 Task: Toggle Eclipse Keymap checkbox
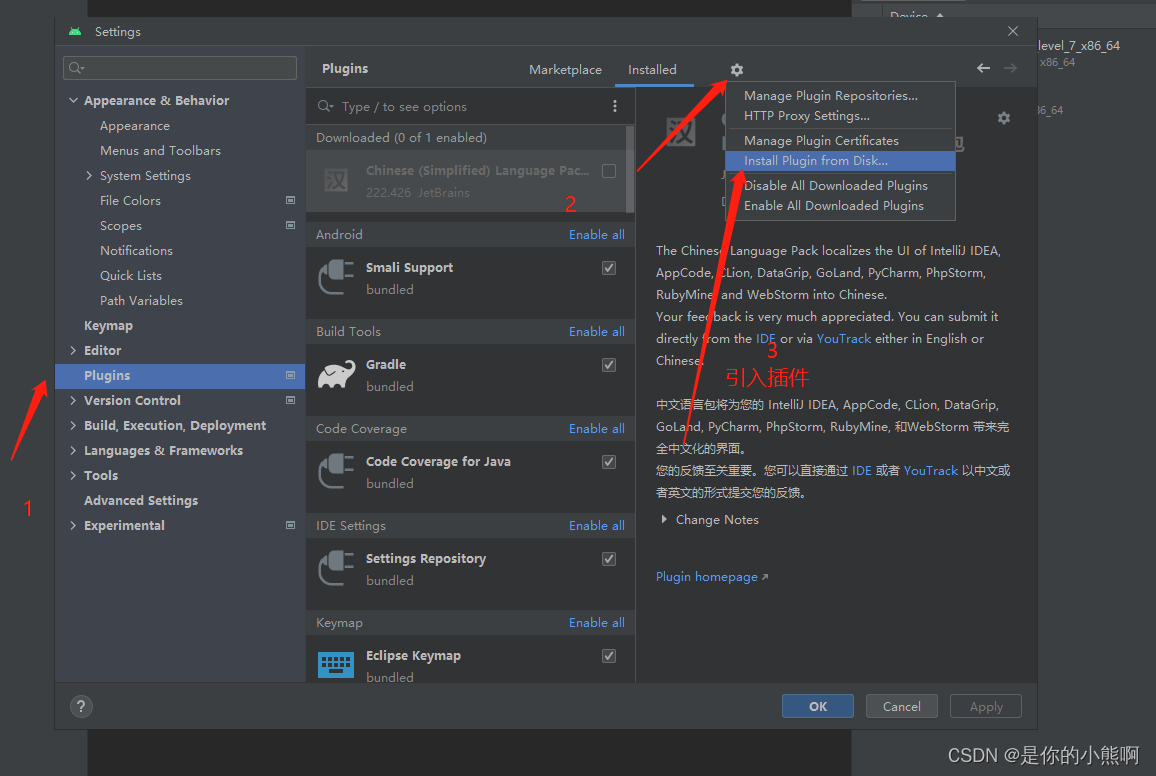(x=609, y=656)
